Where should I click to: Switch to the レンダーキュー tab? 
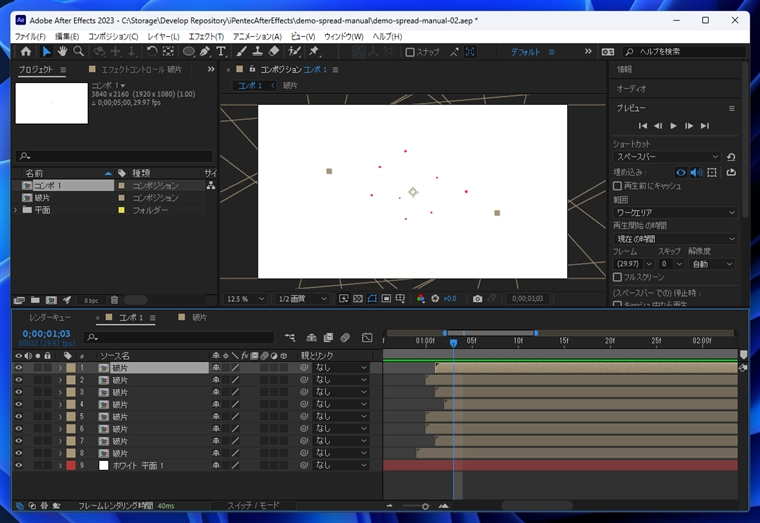pyautogui.click(x=50, y=317)
